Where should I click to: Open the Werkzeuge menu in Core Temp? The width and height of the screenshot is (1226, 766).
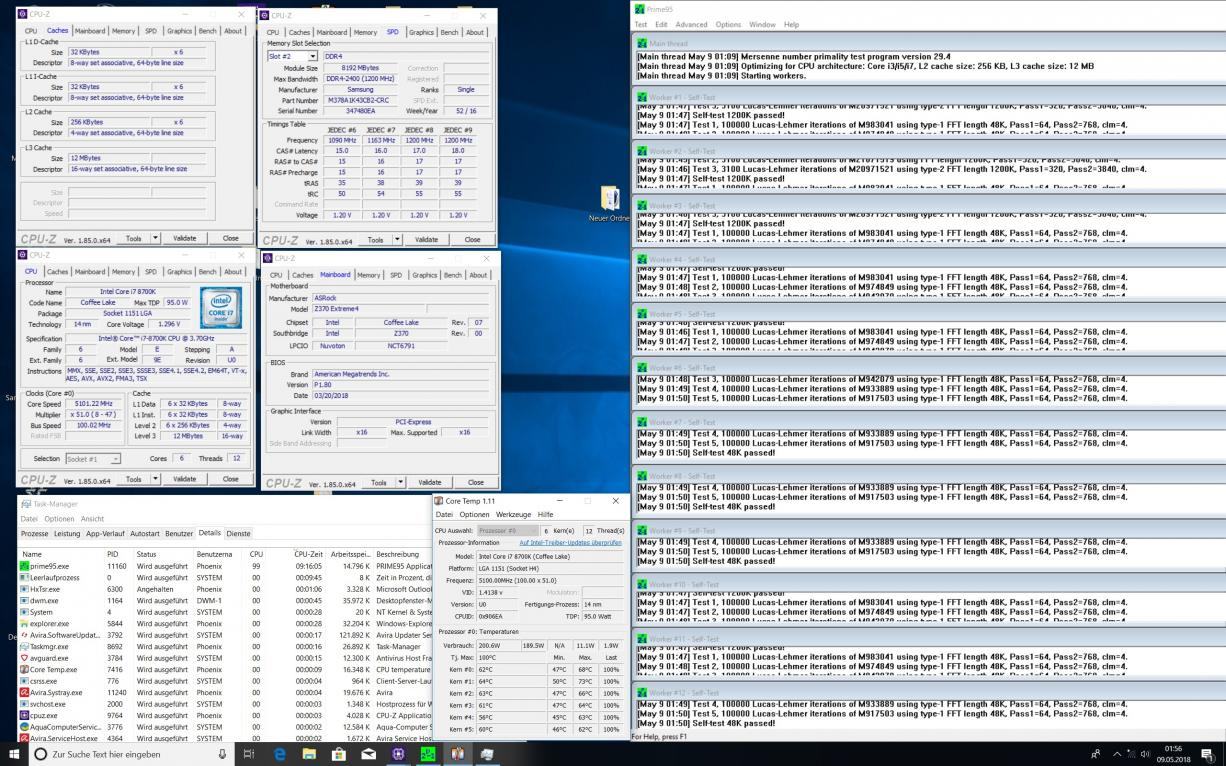coord(513,514)
